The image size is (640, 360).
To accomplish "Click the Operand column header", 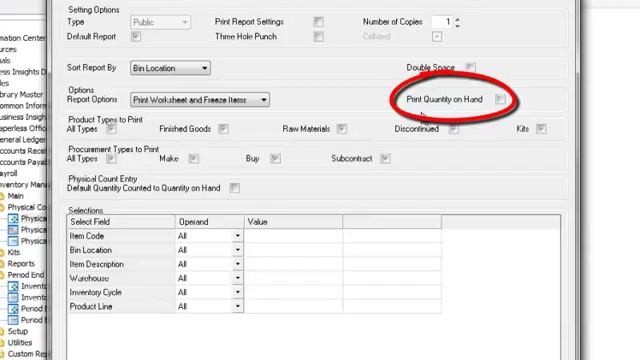I will pos(210,222).
